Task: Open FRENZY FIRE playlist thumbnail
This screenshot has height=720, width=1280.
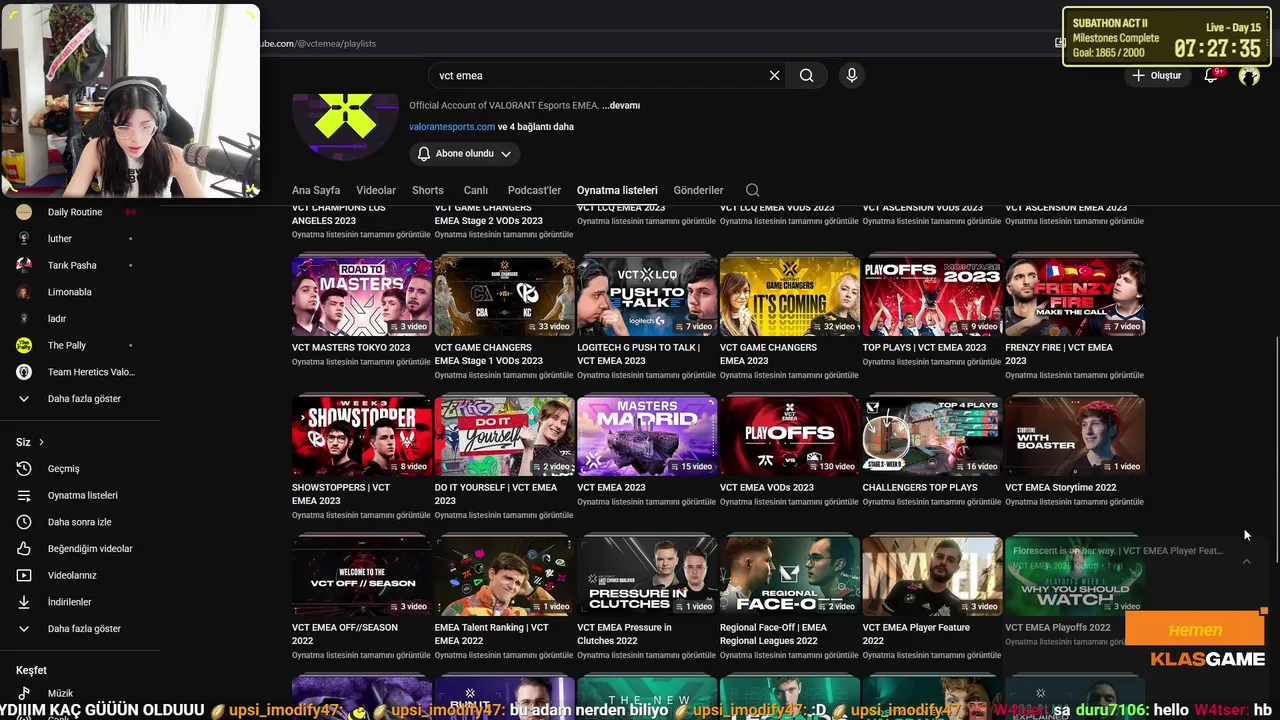Action: (x=1075, y=296)
